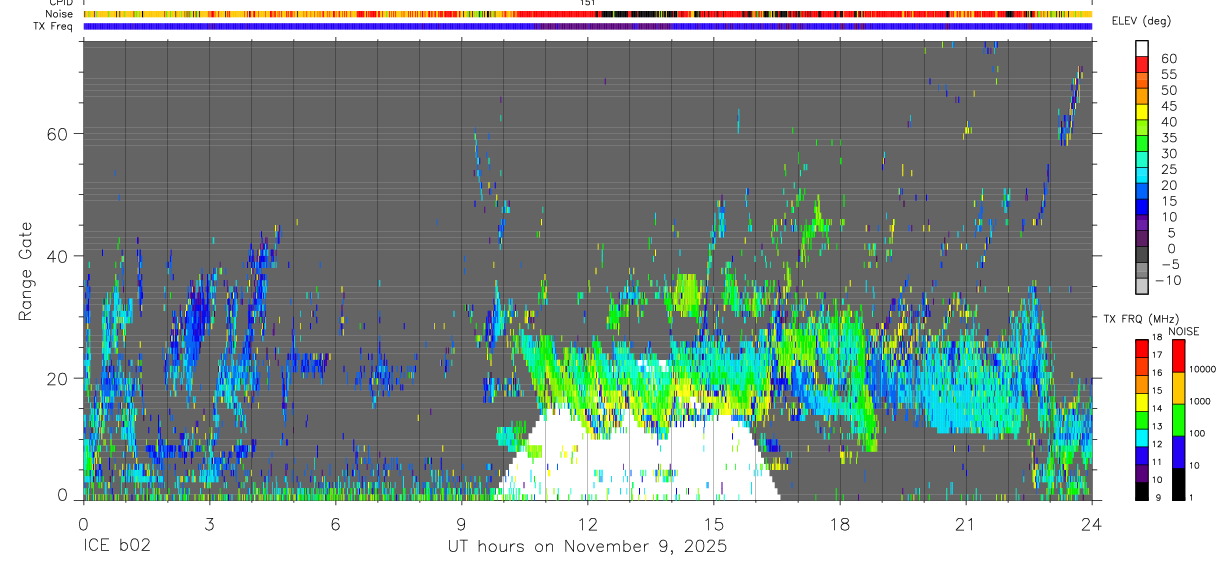Screen dimensions: 1228x567
Task: Select the red 10000 swatch in NOISE bar
Action: coord(1178,356)
